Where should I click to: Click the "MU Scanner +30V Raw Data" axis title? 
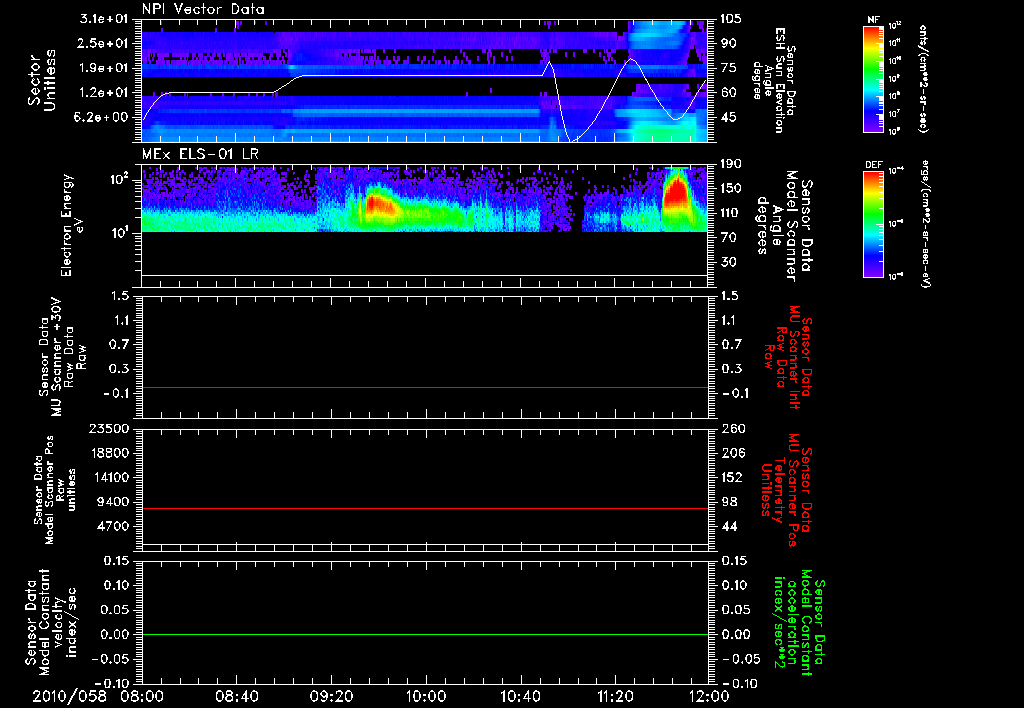[62, 357]
